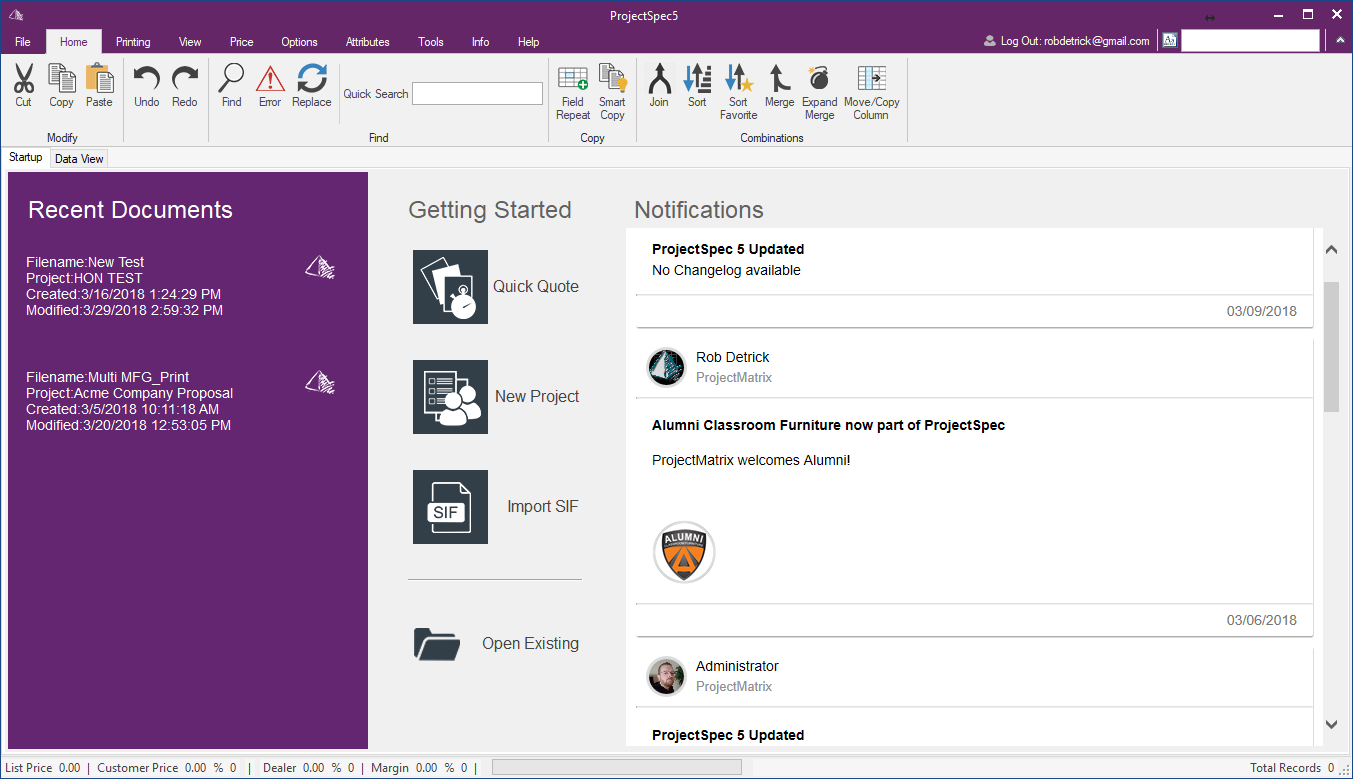Click the Import SIF label
The image size is (1353, 779).
(x=543, y=506)
